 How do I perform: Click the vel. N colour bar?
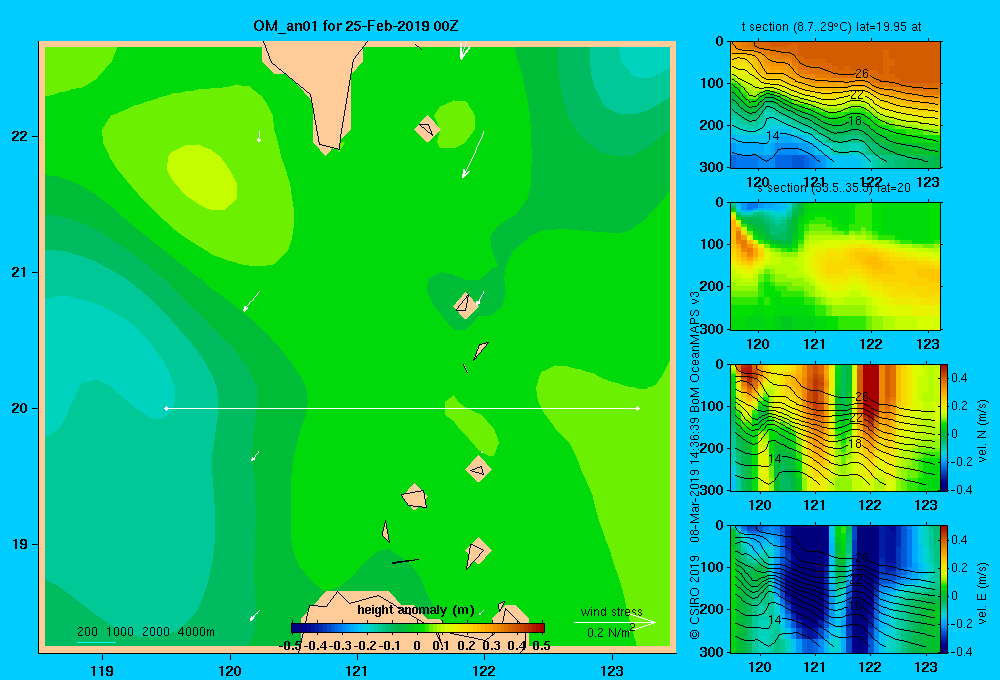click(945, 427)
